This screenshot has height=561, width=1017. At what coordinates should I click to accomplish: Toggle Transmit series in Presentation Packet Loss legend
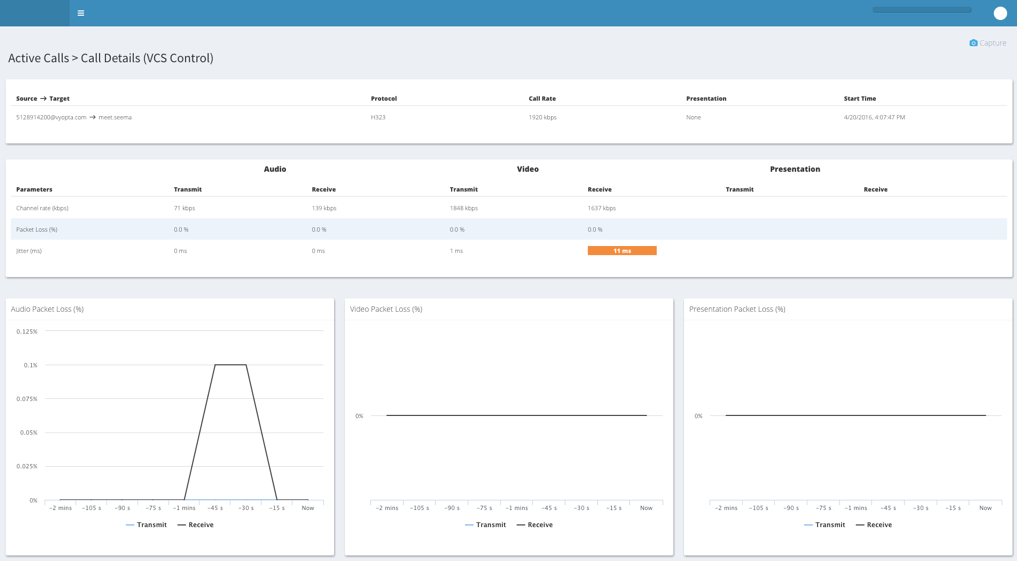point(824,525)
